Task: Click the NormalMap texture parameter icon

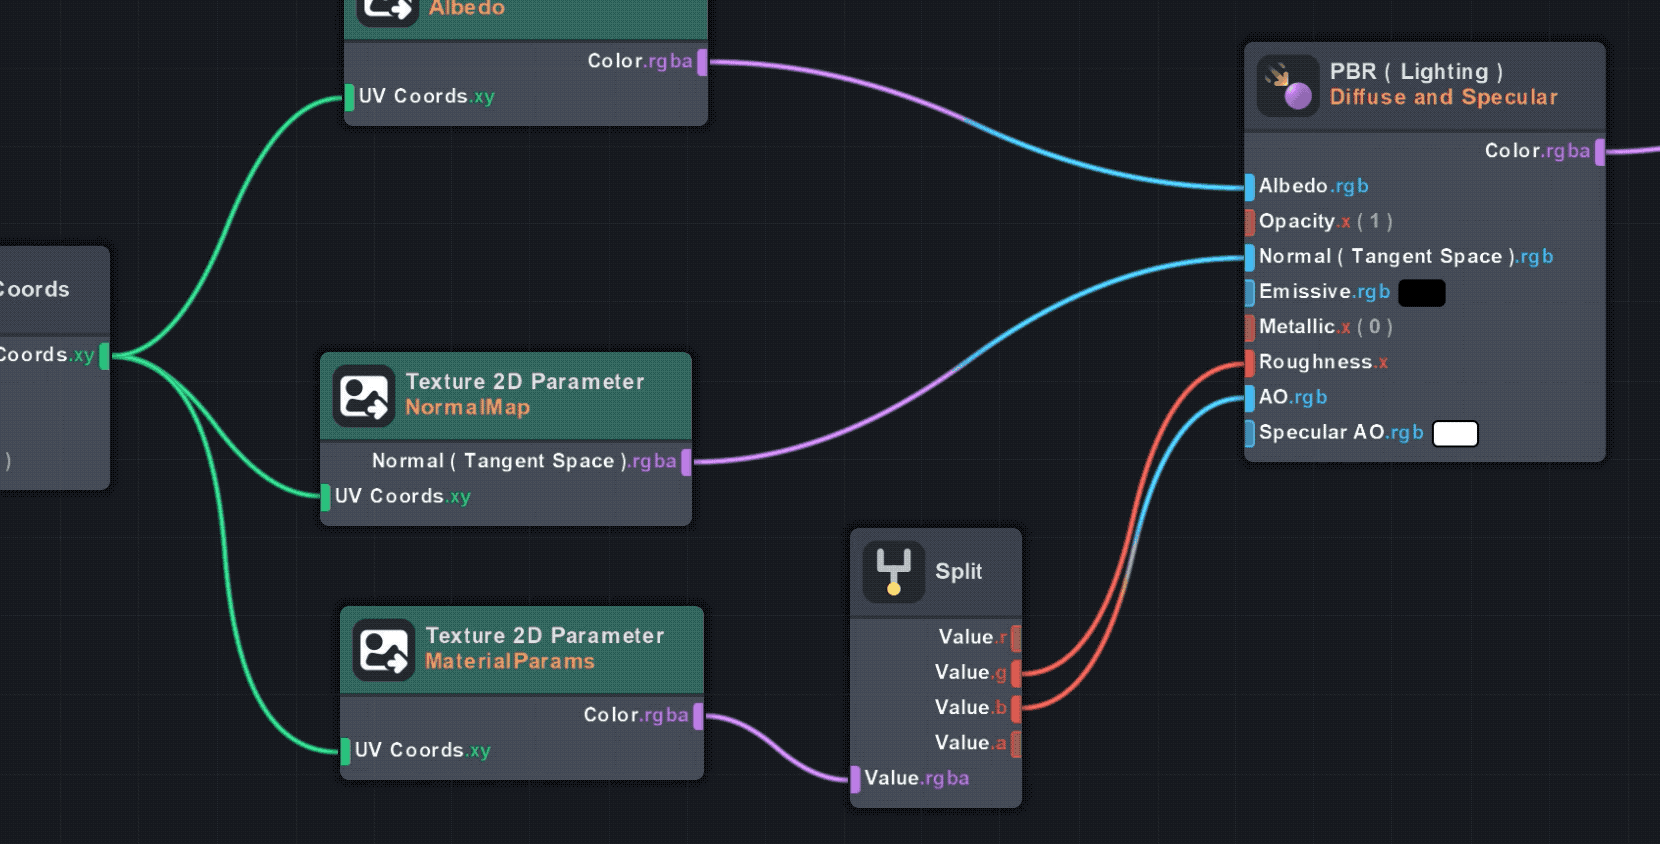Action: pyautogui.click(x=363, y=396)
